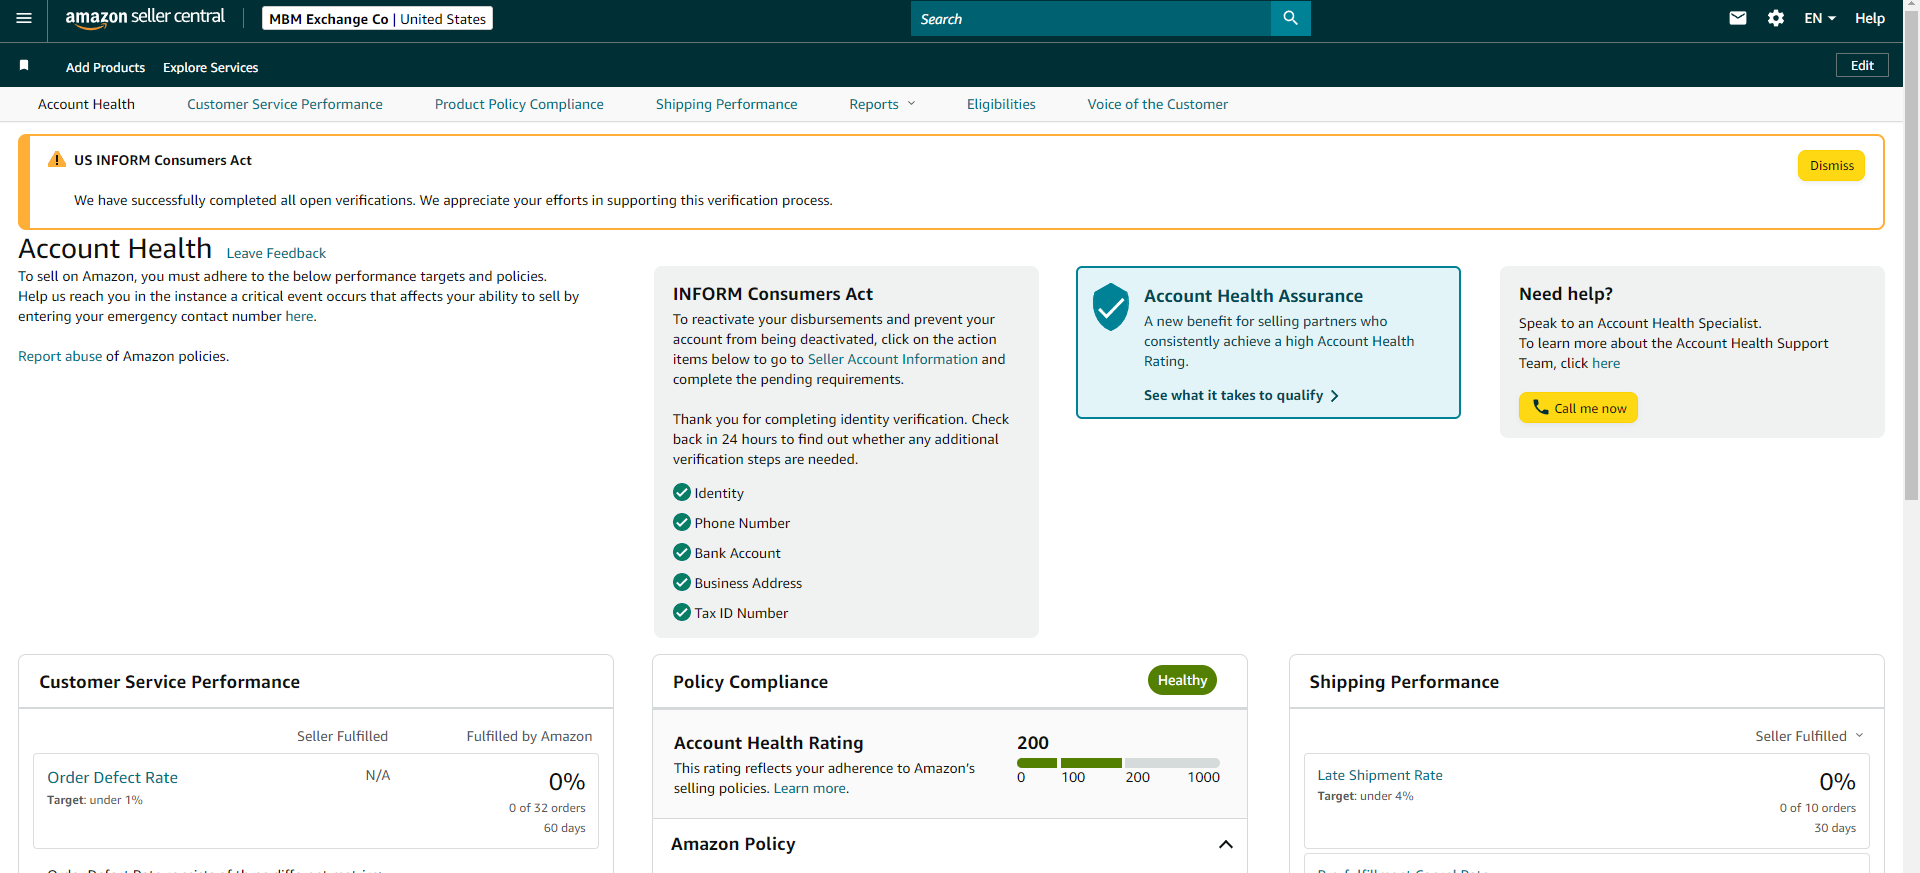The width and height of the screenshot is (1920, 873).
Task: Open Seller Account Information link
Action: click(892, 359)
